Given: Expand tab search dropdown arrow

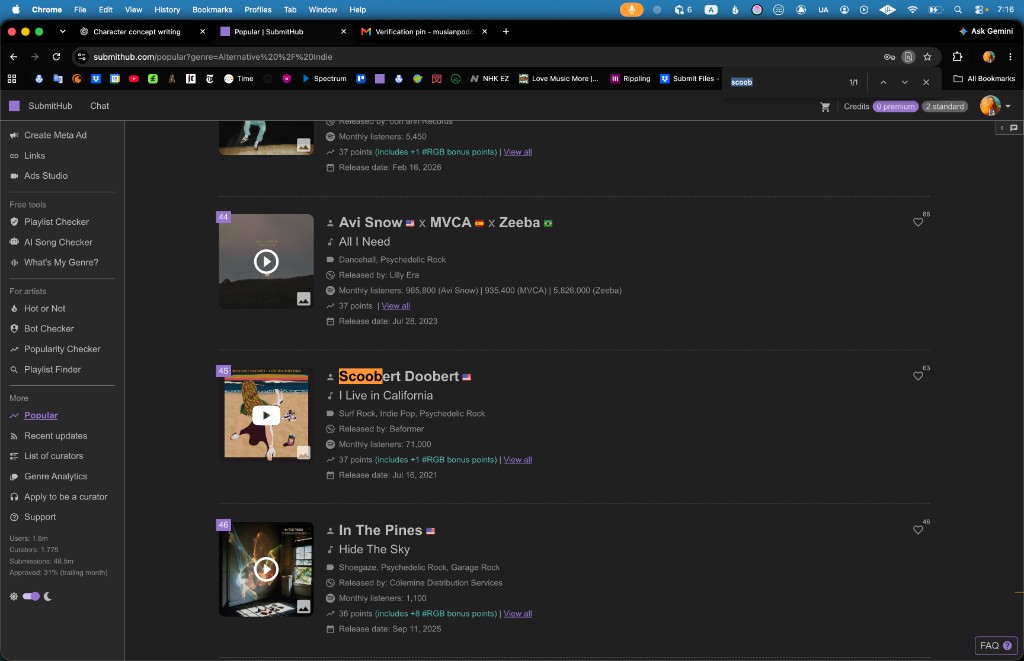Looking at the screenshot, I should pos(62,31).
